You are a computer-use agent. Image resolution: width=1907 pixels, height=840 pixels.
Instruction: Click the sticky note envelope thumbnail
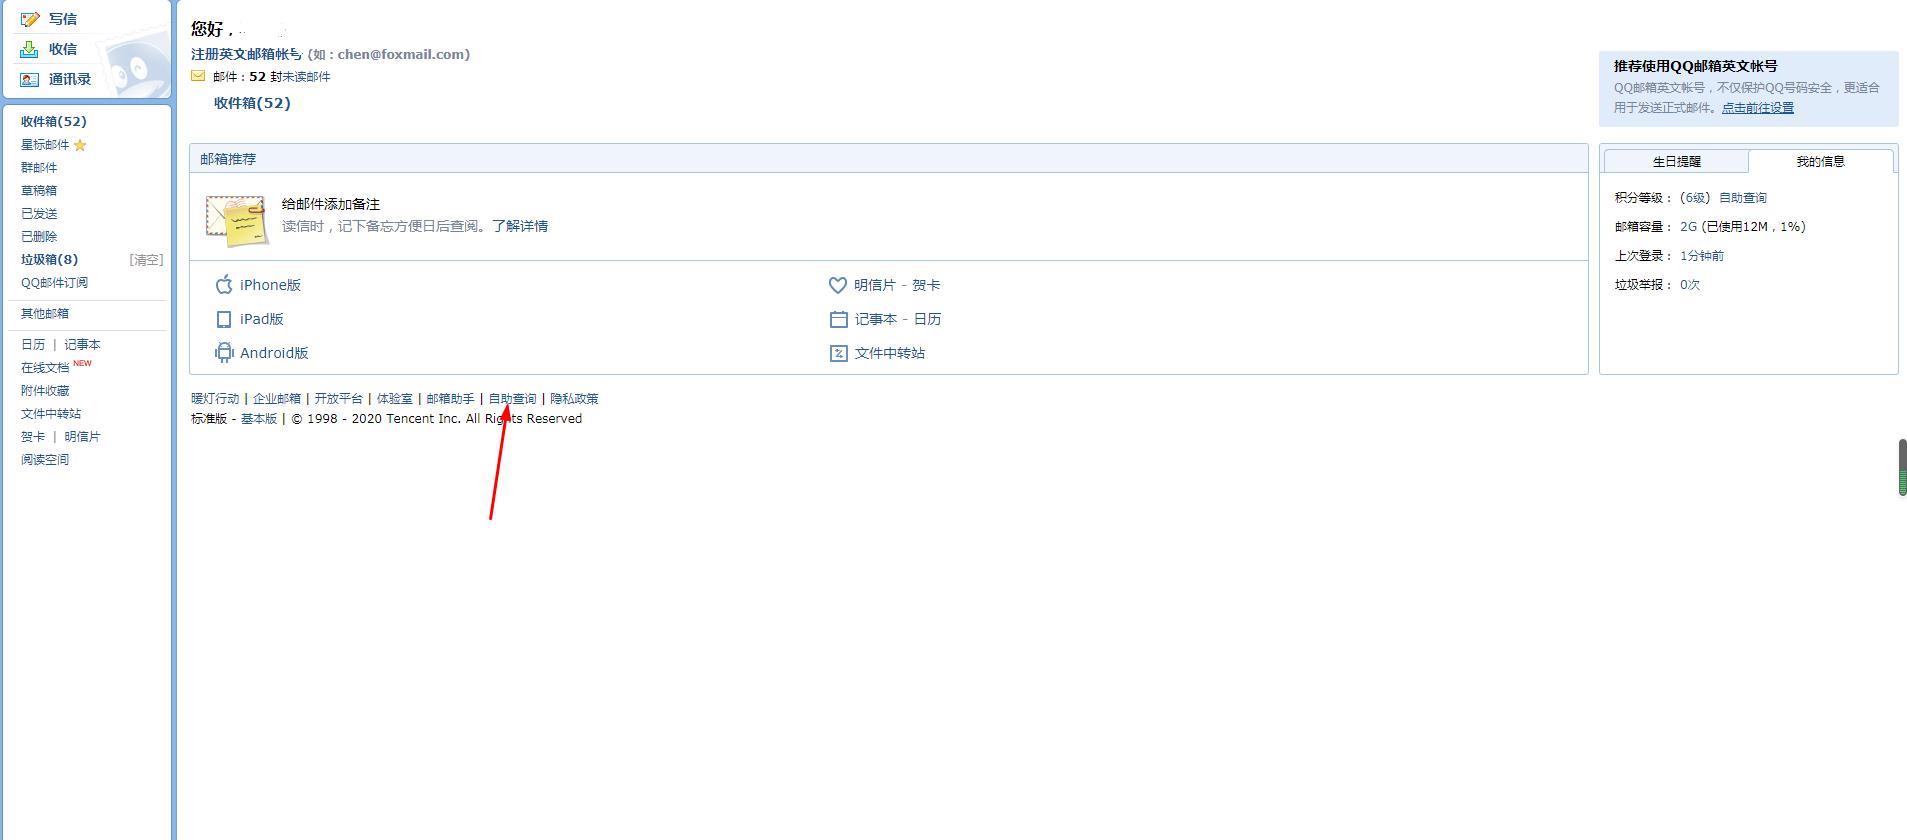[x=237, y=220]
